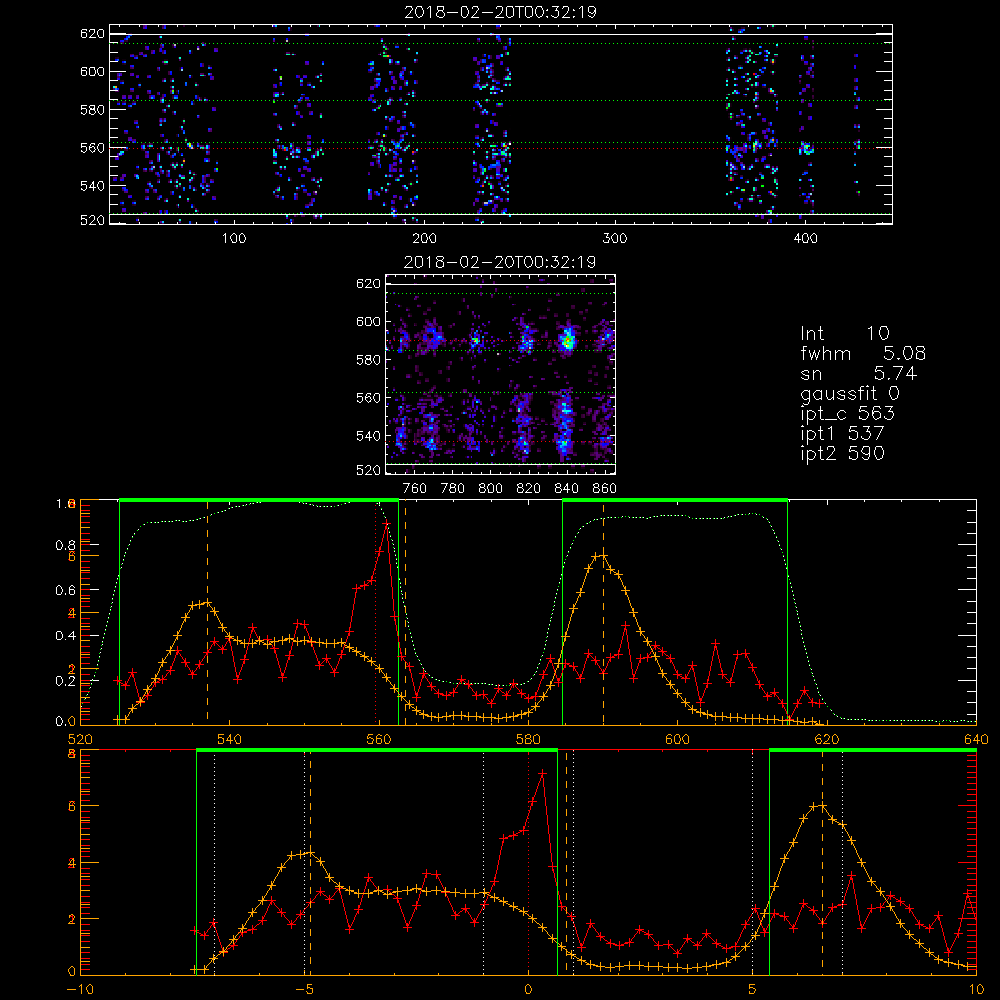Click tick label '820' under the middle image
The image size is (1000, 1000).
point(529,489)
